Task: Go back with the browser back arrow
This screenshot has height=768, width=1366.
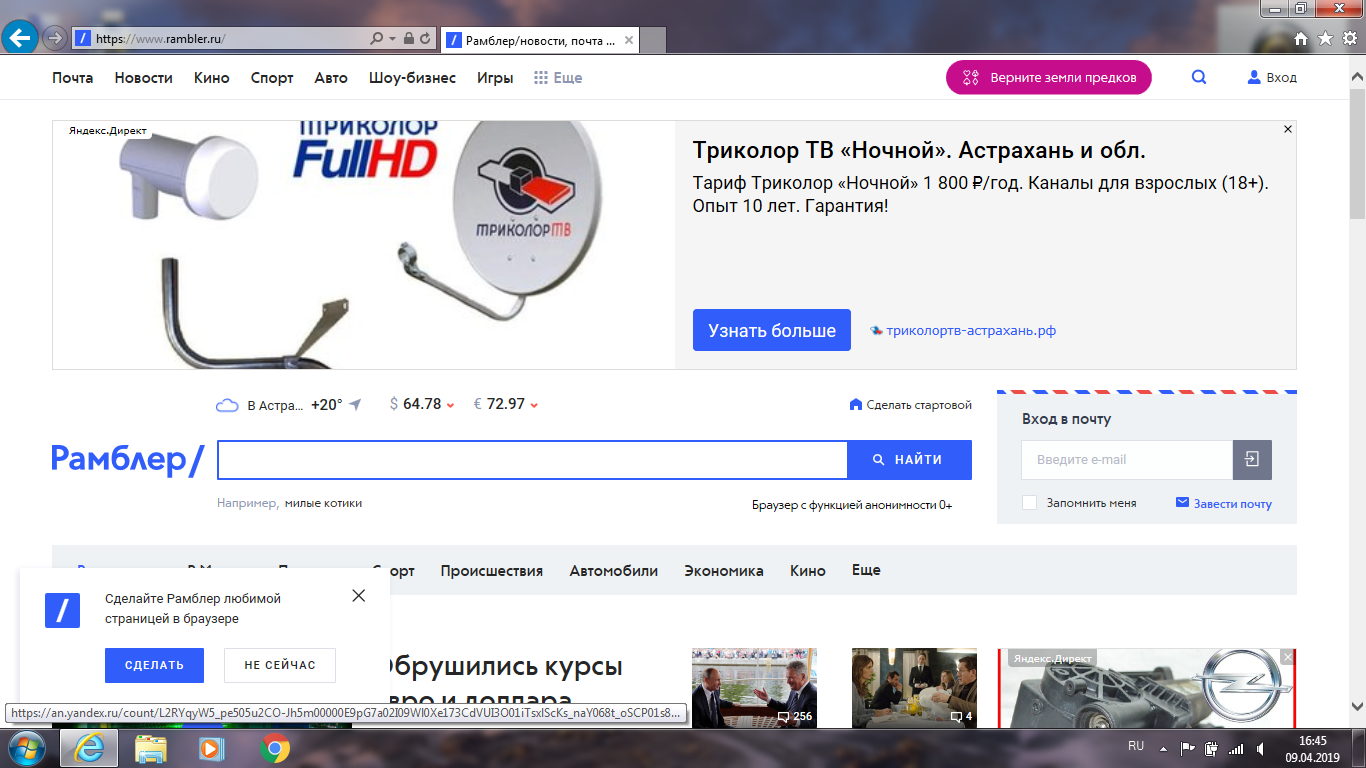Action: 20,38
